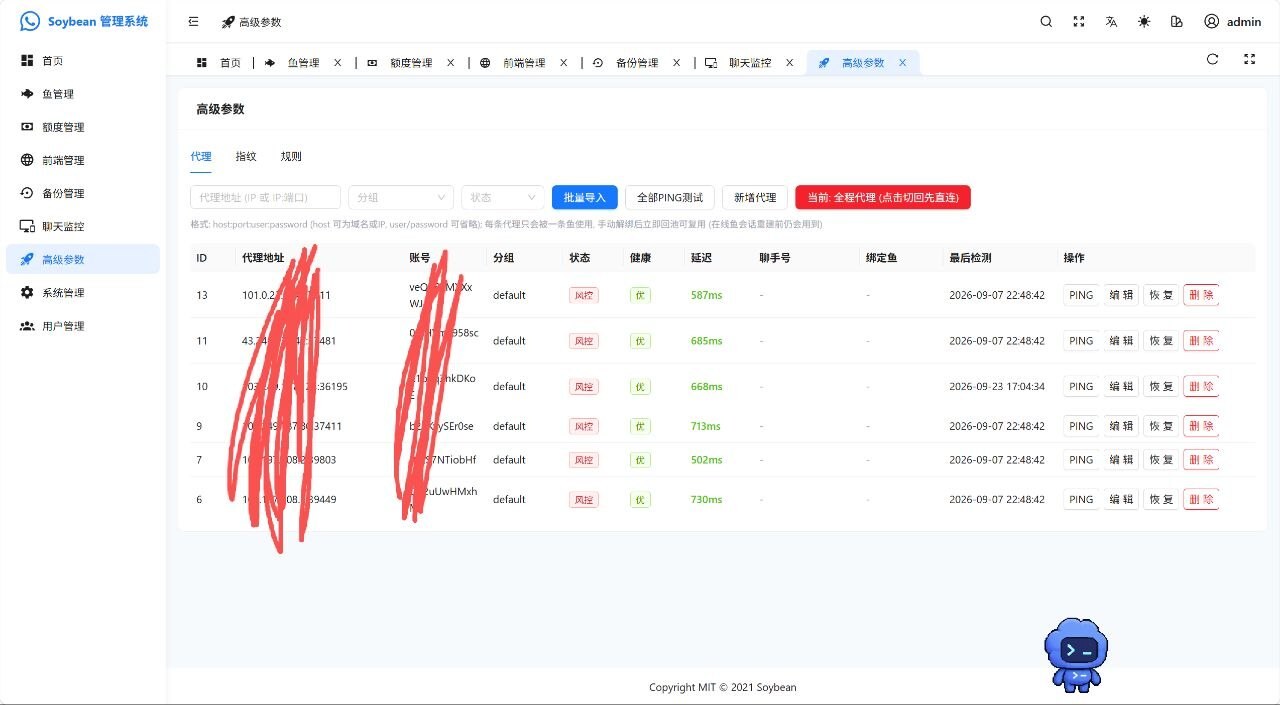Screen dimensions: 1280x705
Task: Click the reload page icon in tab bar
Action: click(1212, 59)
